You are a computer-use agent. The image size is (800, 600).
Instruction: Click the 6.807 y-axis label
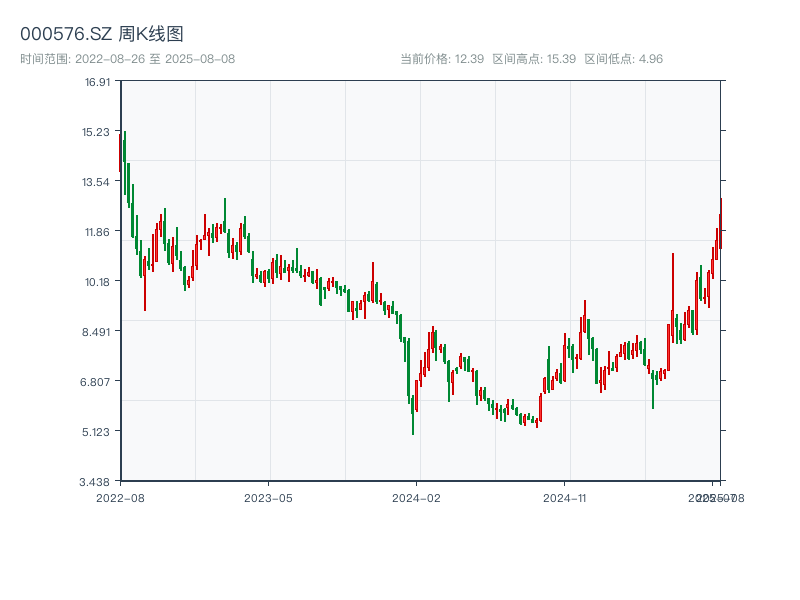click(x=97, y=382)
